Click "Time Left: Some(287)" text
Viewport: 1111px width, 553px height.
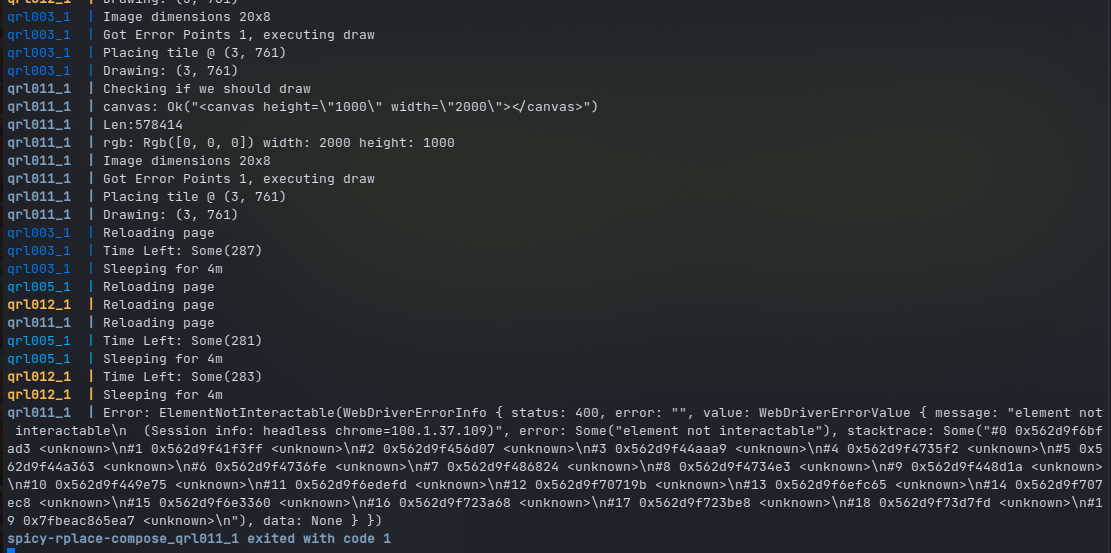[182, 251]
